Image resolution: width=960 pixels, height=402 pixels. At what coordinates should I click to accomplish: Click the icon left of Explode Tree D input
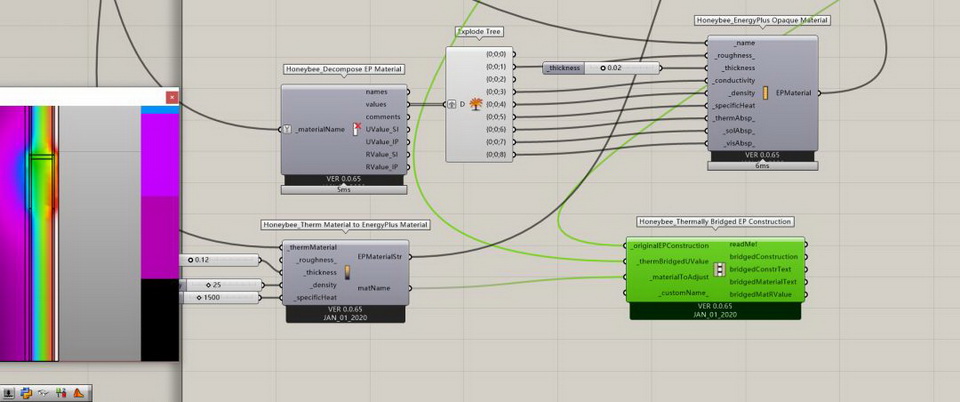tap(451, 104)
